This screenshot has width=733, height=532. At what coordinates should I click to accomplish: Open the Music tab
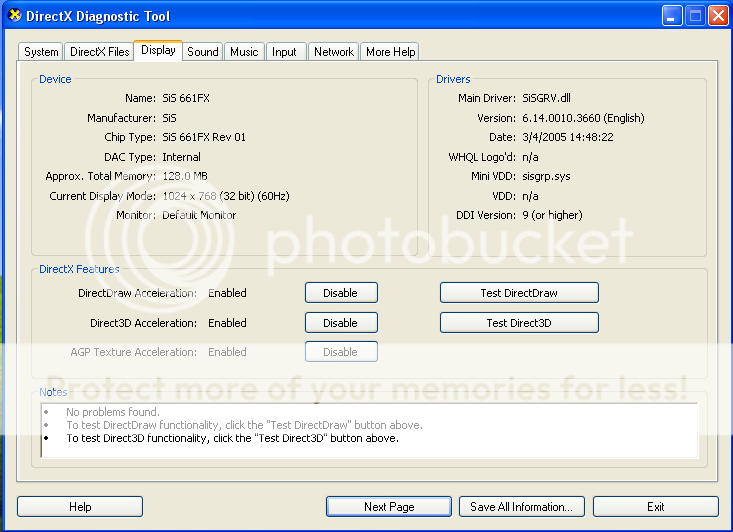pyautogui.click(x=244, y=52)
